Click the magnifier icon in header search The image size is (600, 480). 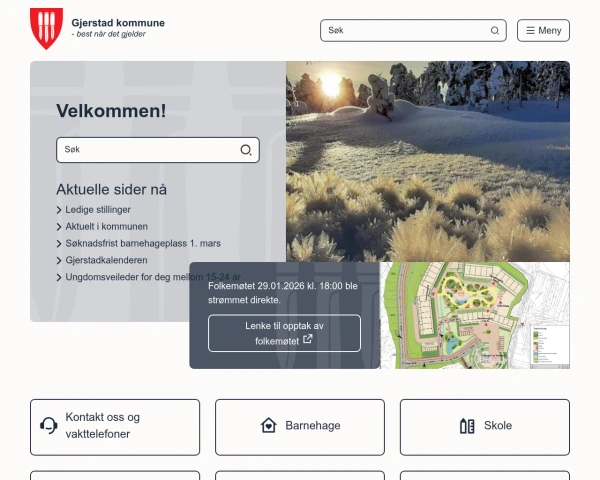pyautogui.click(x=495, y=31)
